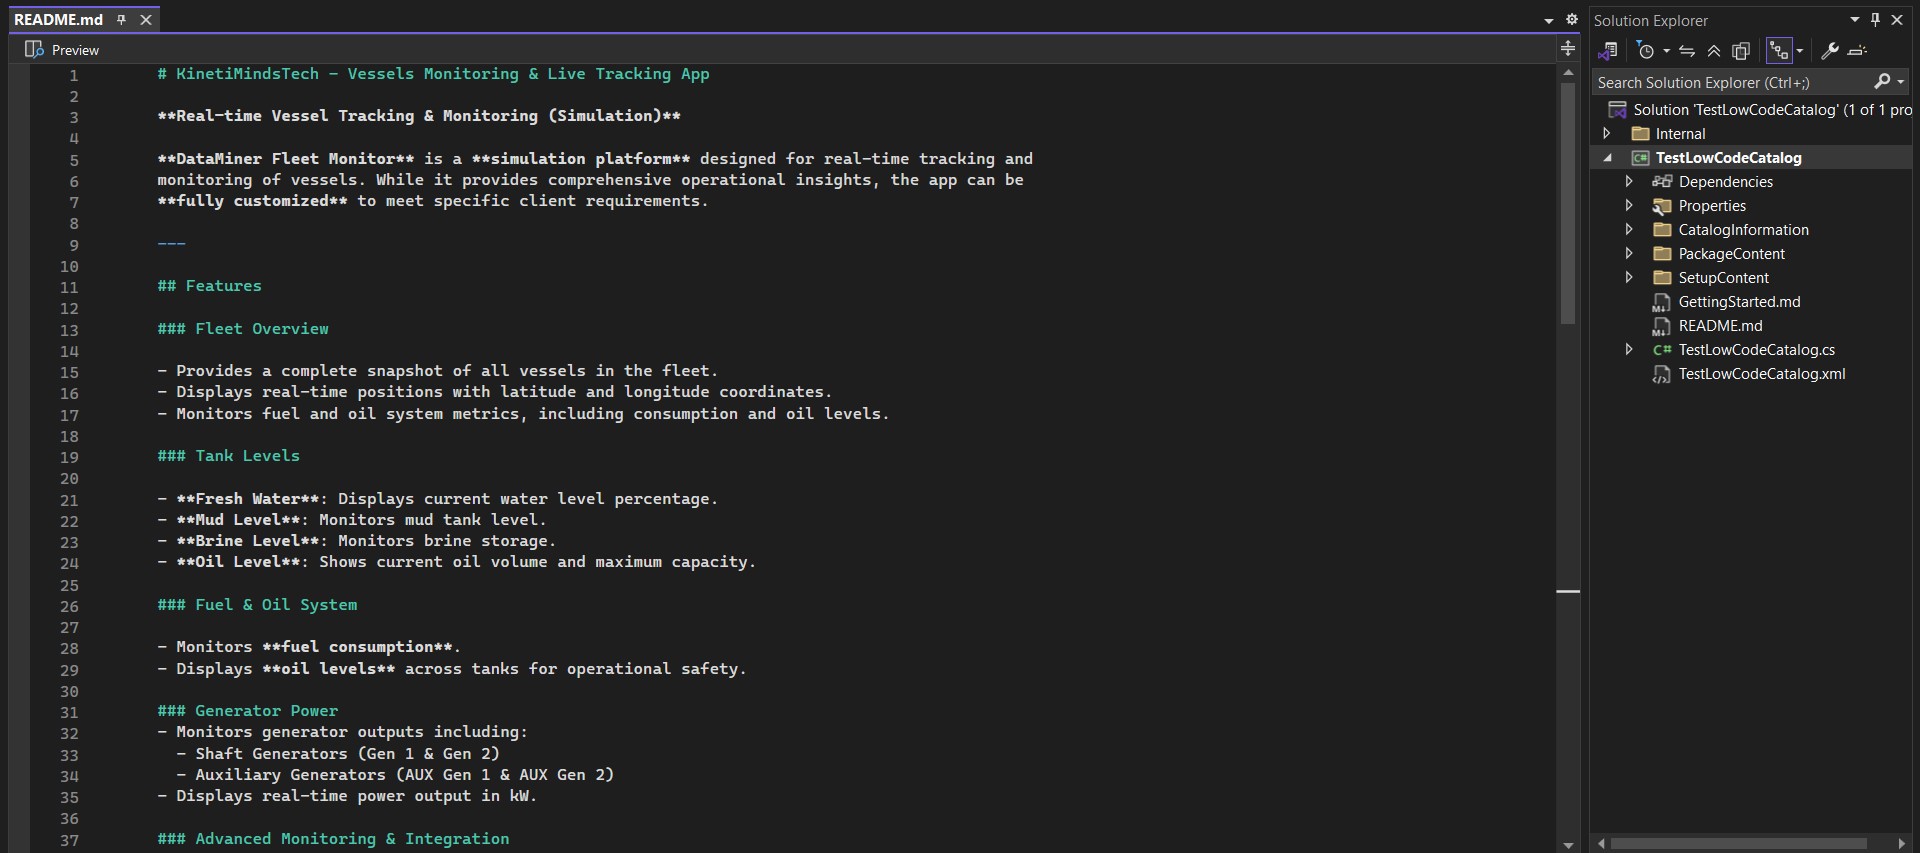Click Sync with Active Document arrows icon
Viewport: 1920px width, 853px height.
(x=1687, y=50)
